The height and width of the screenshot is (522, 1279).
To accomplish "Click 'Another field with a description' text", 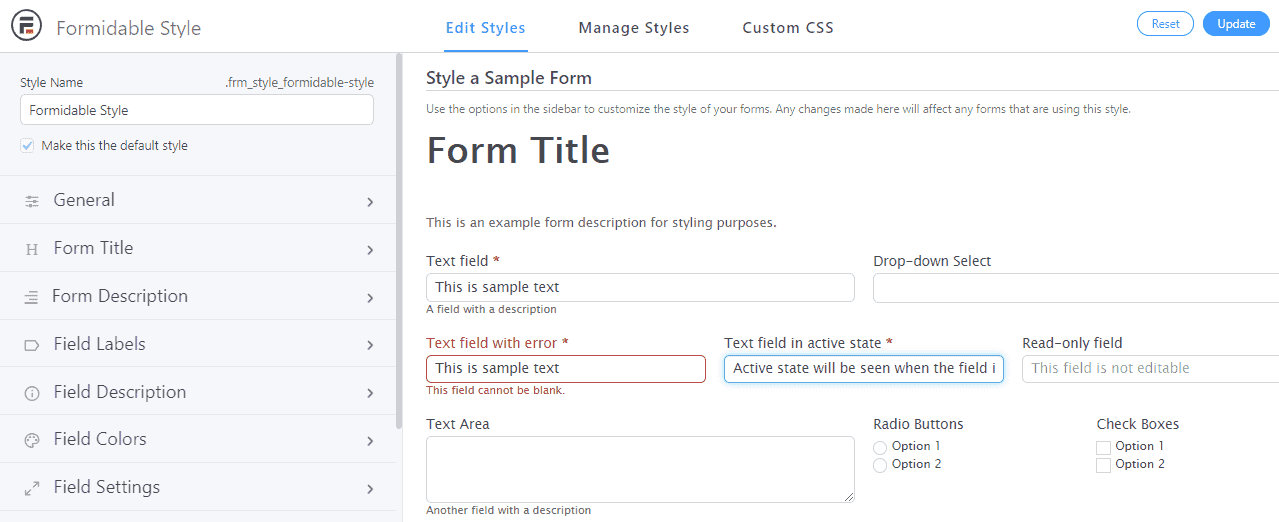I will tap(508, 511).
